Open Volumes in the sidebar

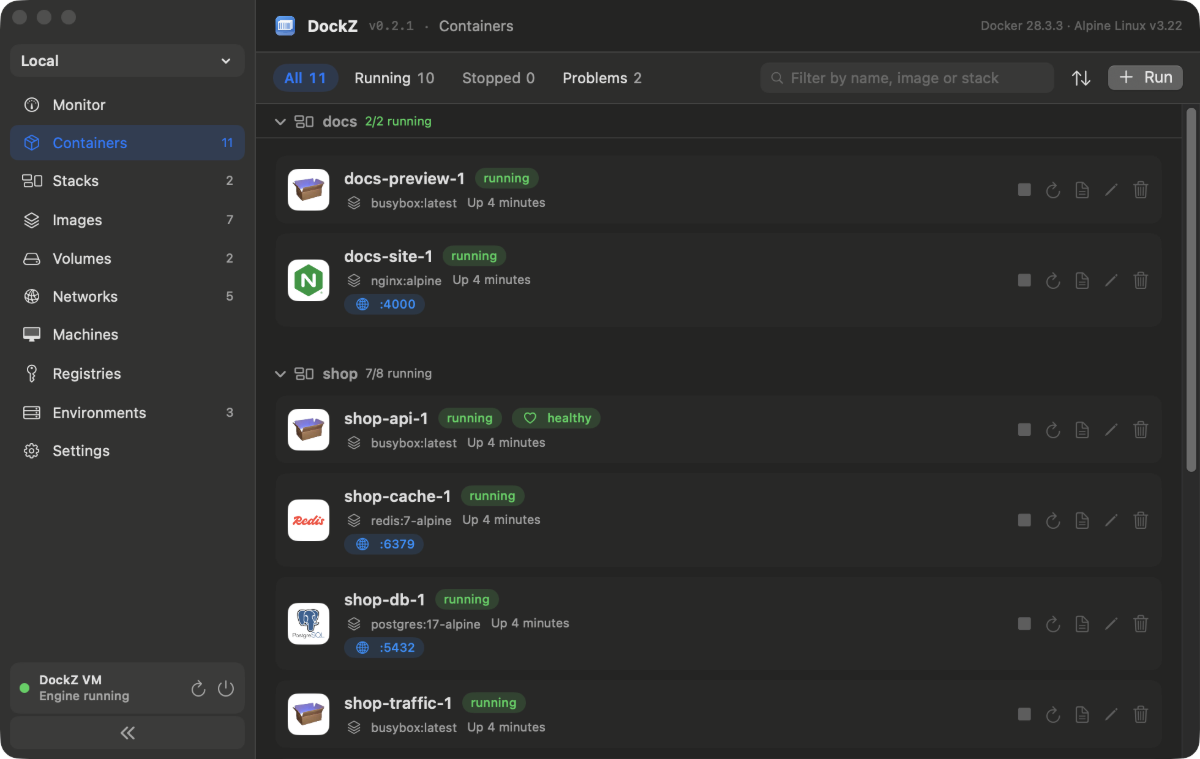tap(127, 258)
